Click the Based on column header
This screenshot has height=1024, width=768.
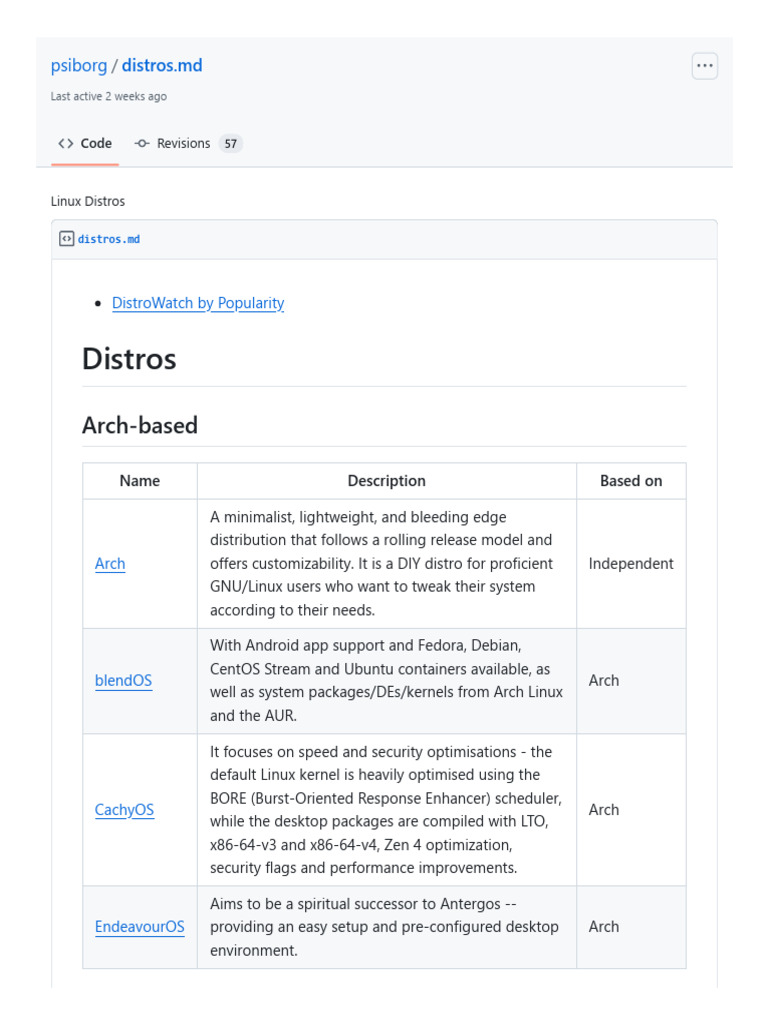631,481
